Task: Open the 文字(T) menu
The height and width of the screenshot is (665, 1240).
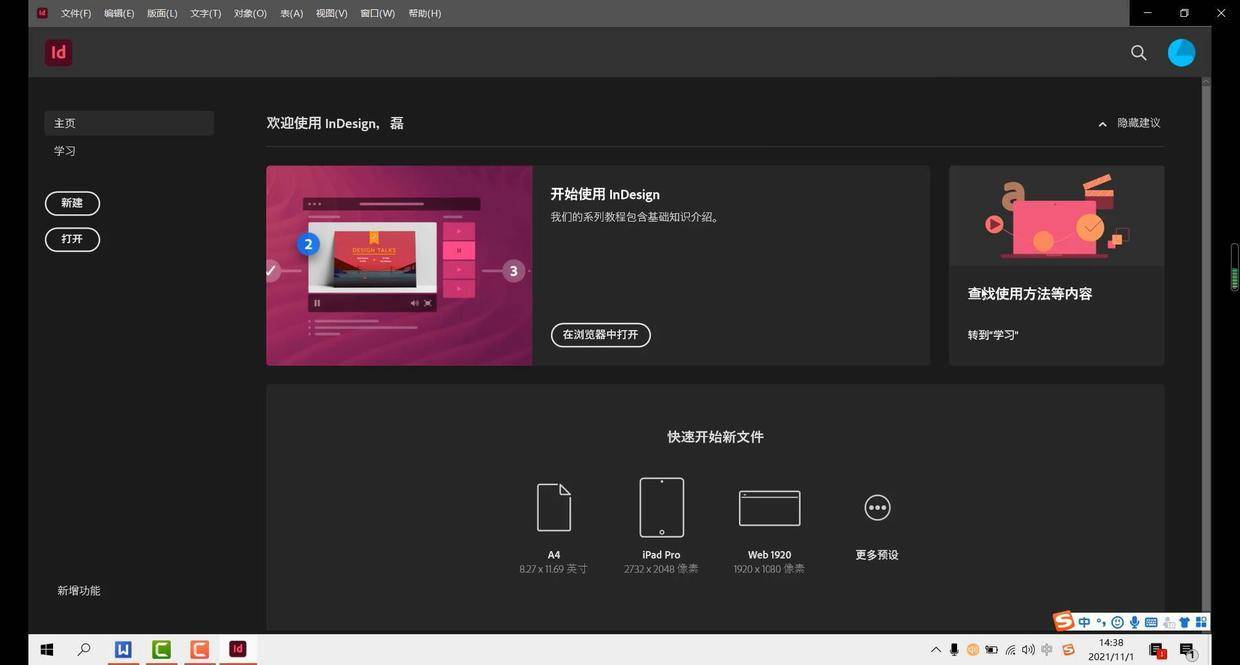Action: point(205,13)
